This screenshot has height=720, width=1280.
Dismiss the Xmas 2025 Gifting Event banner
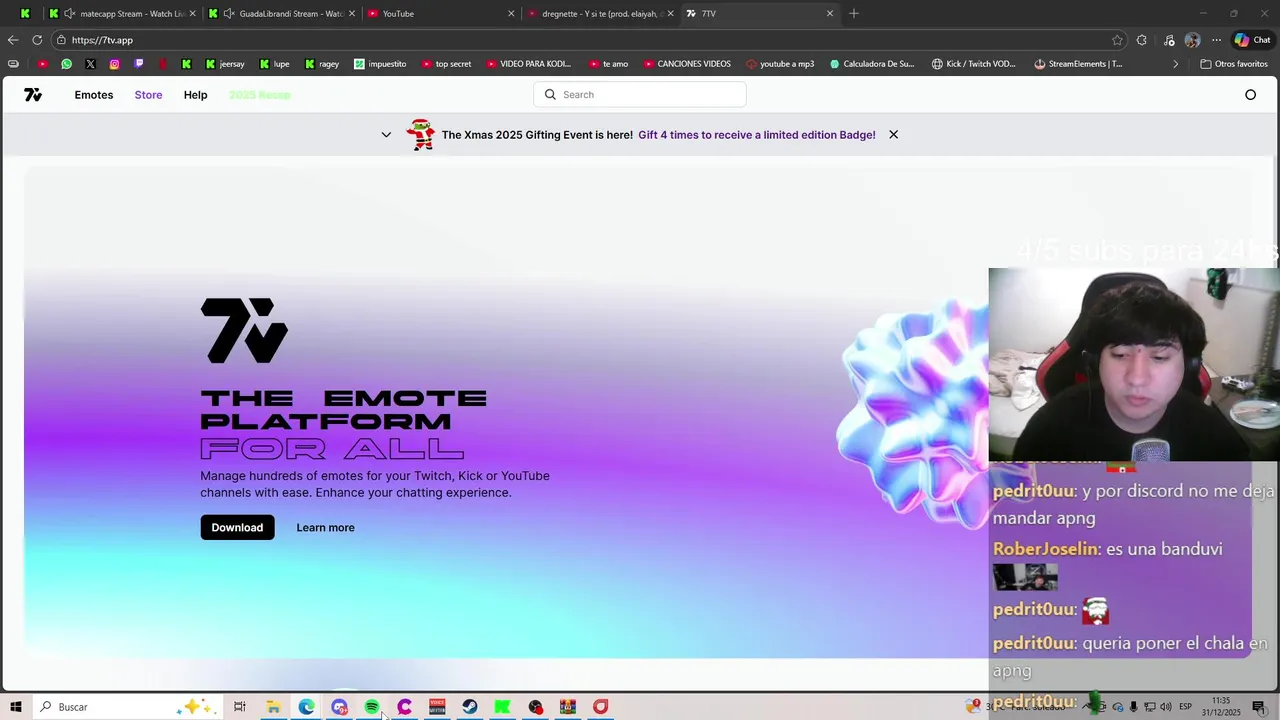(893, 135)
